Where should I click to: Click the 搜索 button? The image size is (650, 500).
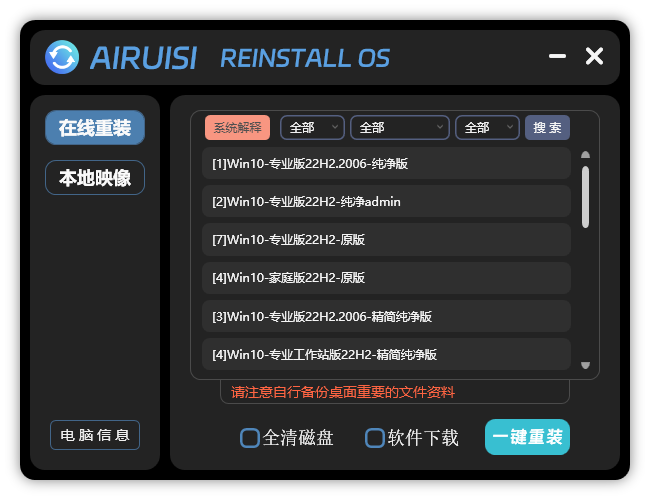coord(547,127)
